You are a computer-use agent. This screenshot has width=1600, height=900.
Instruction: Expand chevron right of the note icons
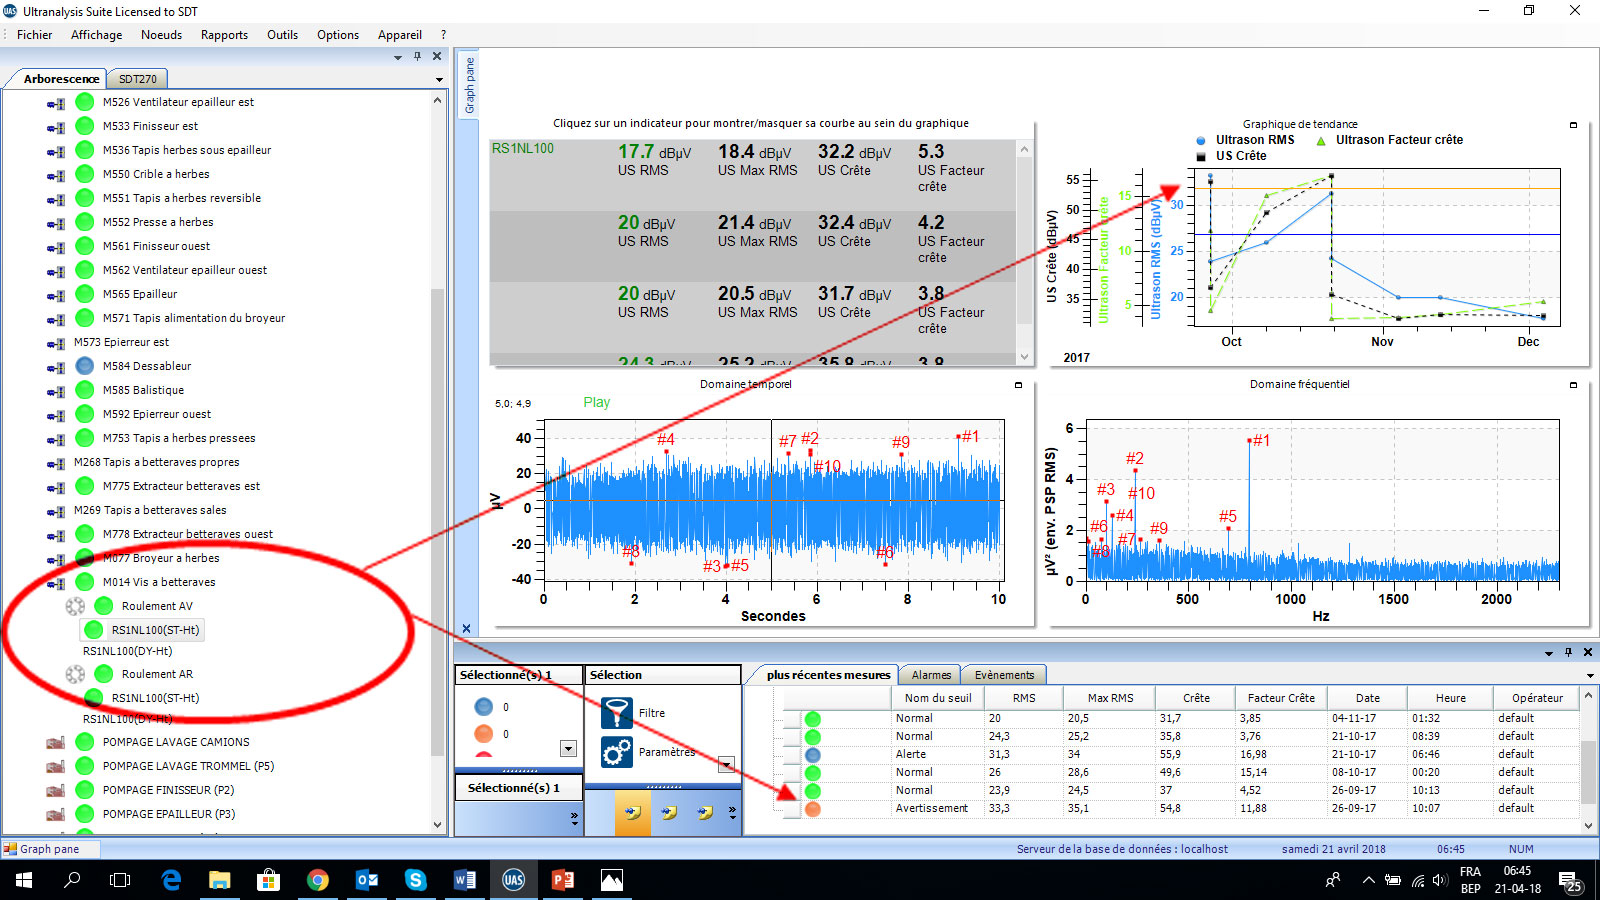click(x=732, y=812)
